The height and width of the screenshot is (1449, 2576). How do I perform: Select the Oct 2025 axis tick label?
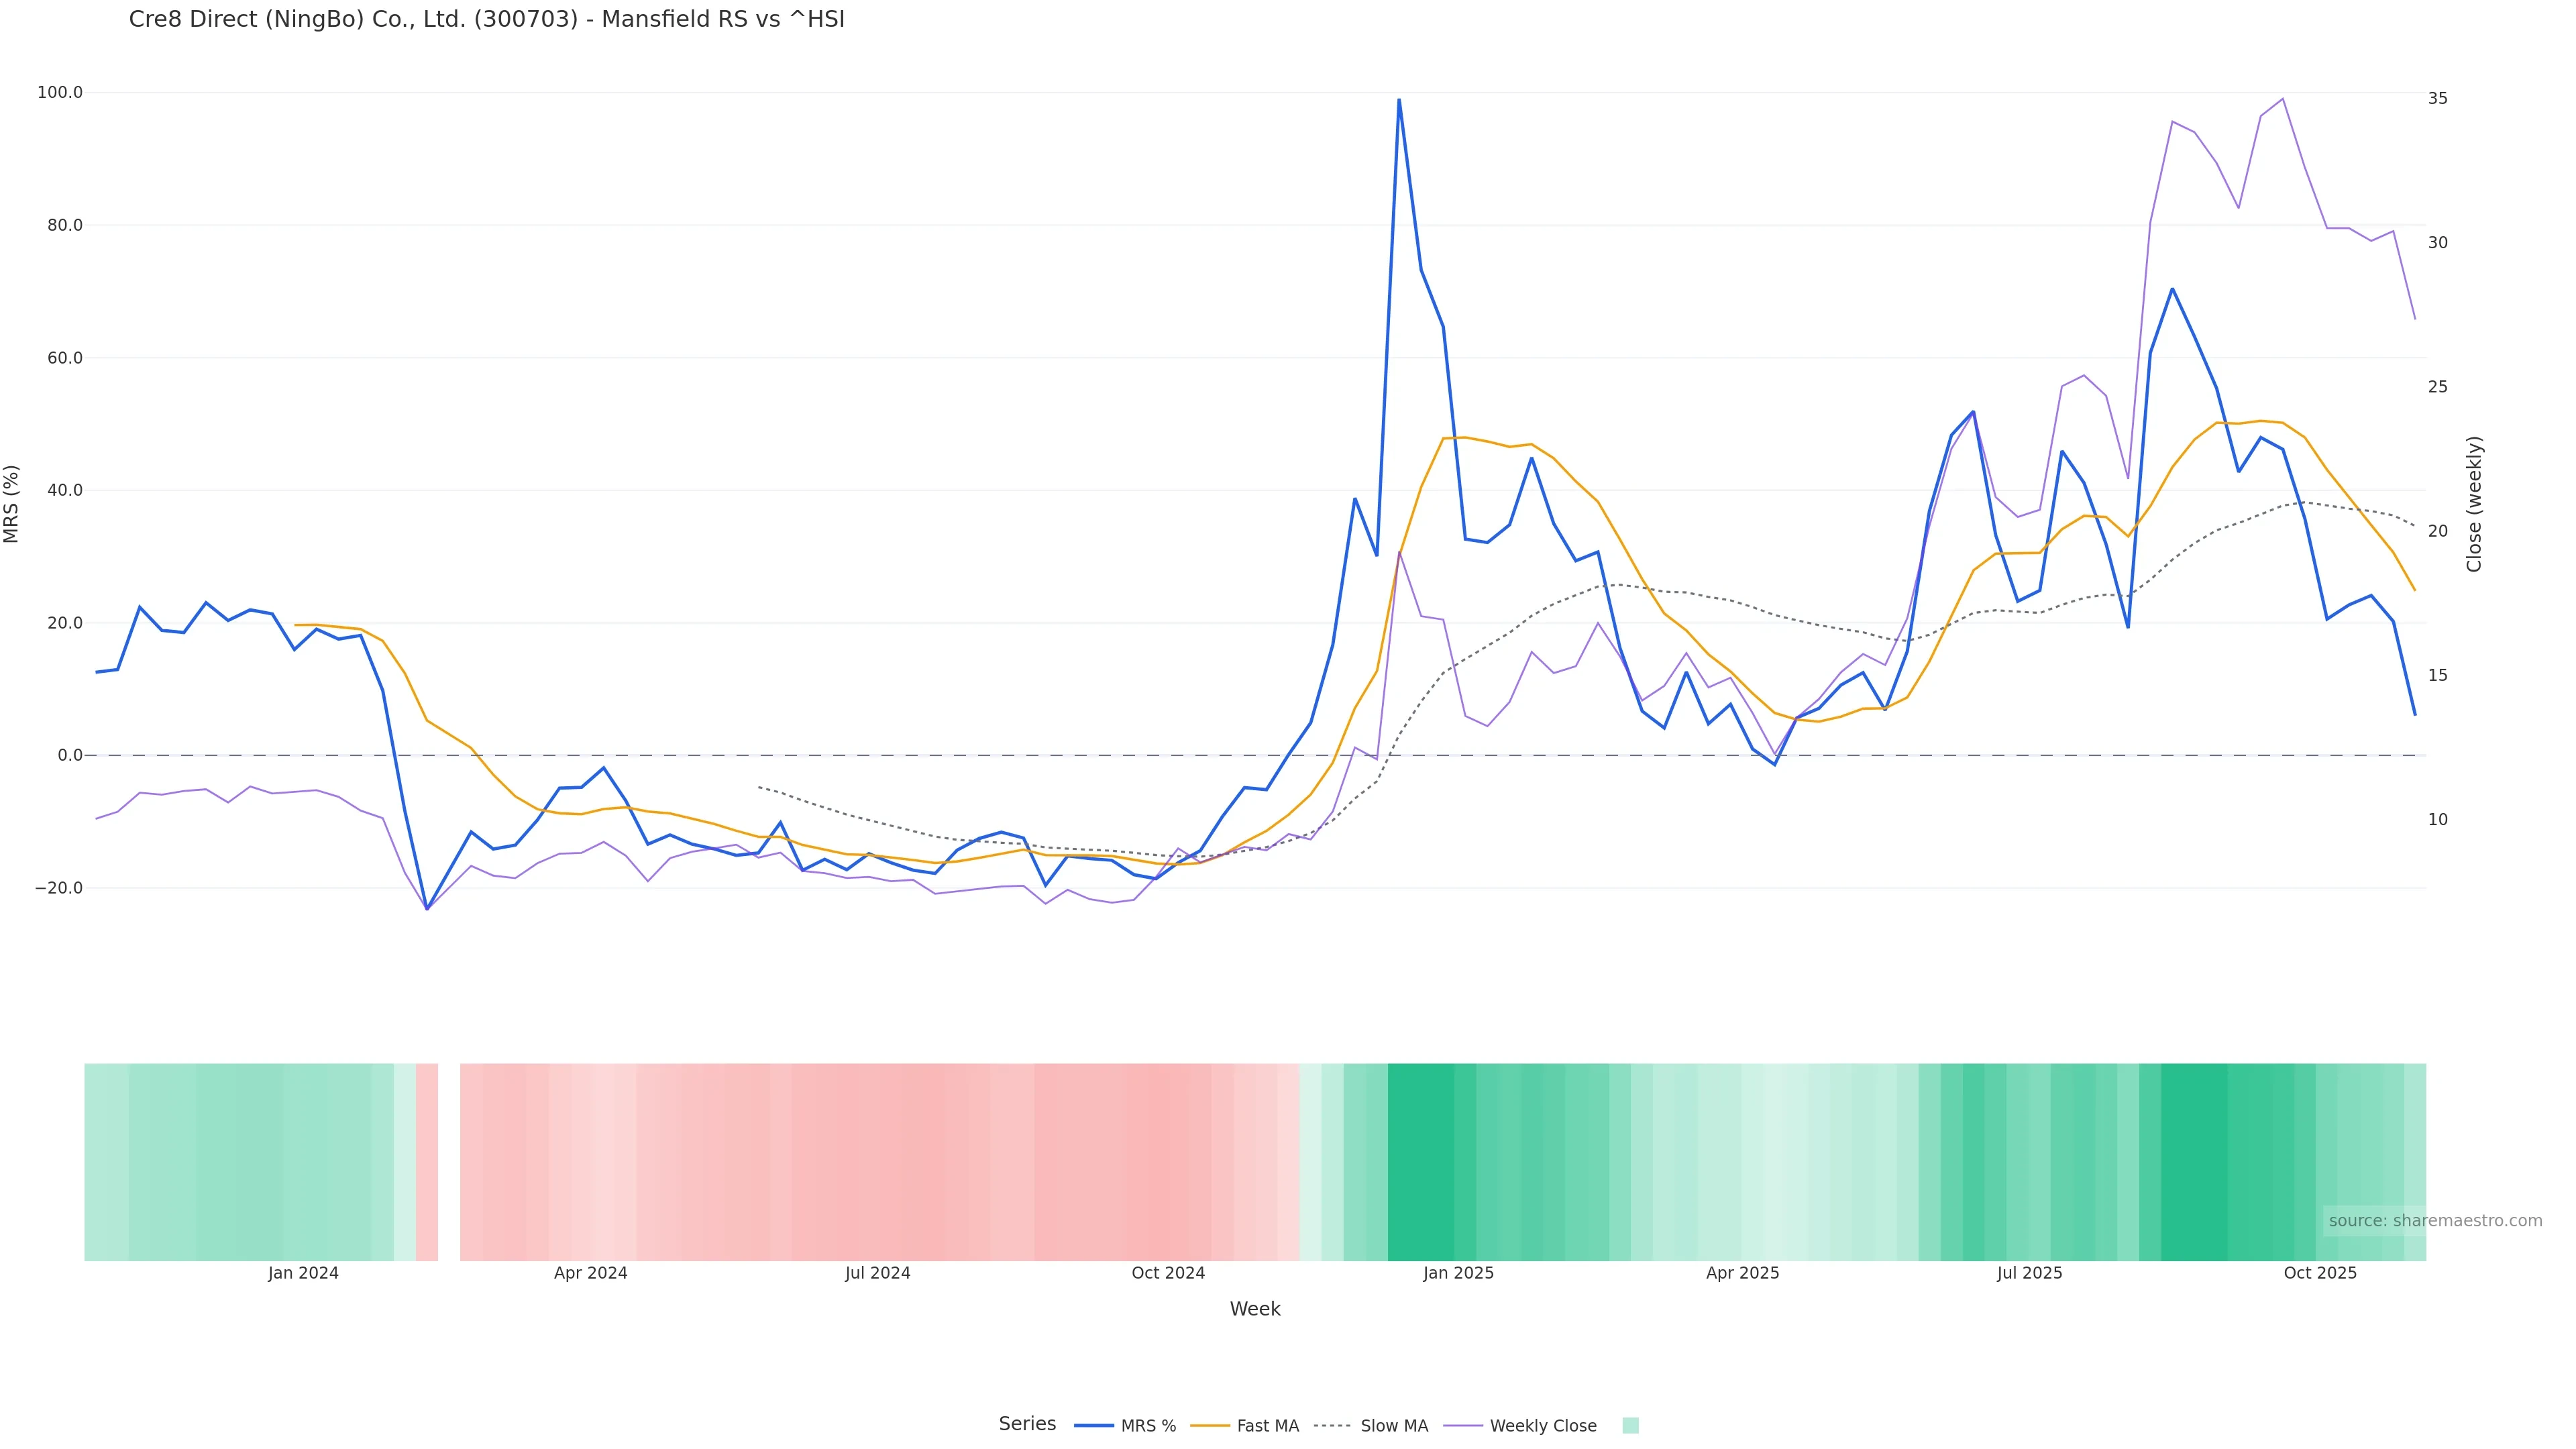click(2320, 1273)
